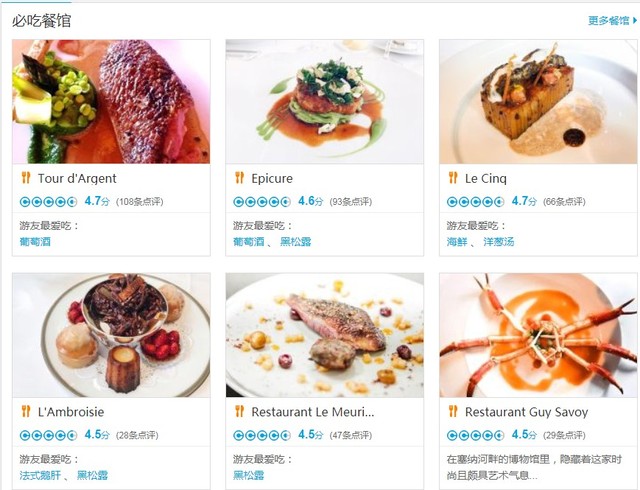Open the Guy Savoy crab dish photo
640x490 pixels.
[538, 335]
